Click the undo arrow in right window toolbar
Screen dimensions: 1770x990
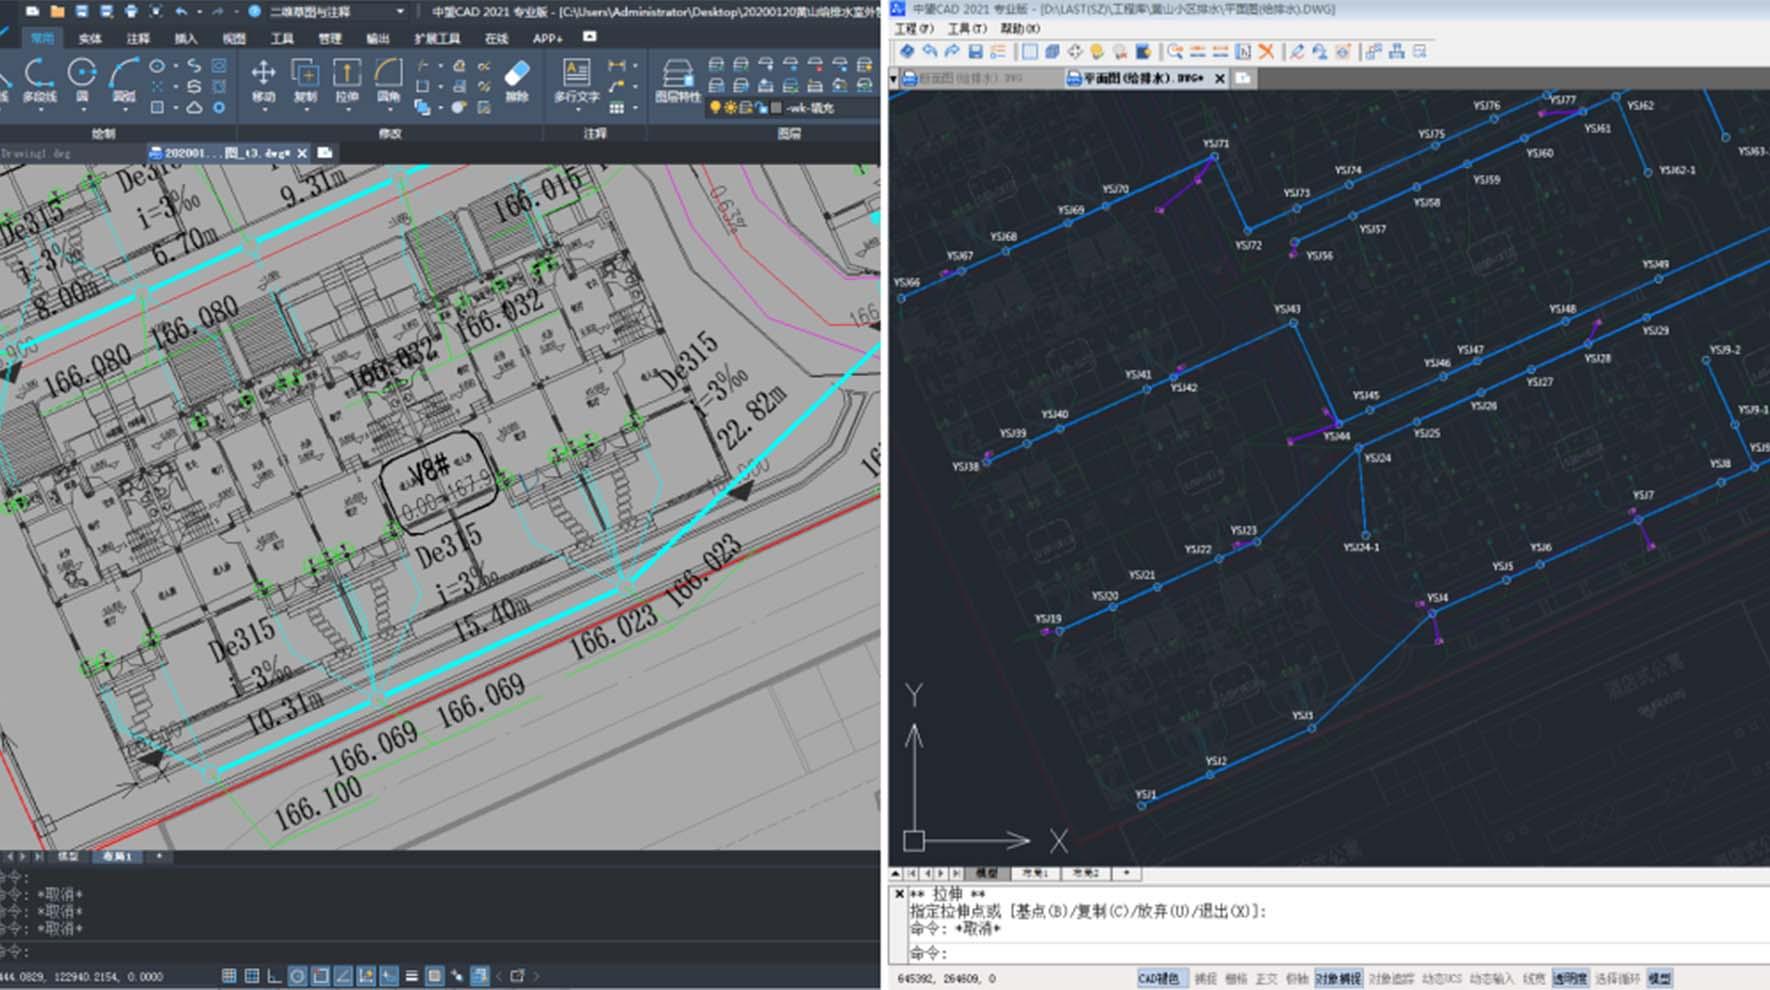pos(930,51)
